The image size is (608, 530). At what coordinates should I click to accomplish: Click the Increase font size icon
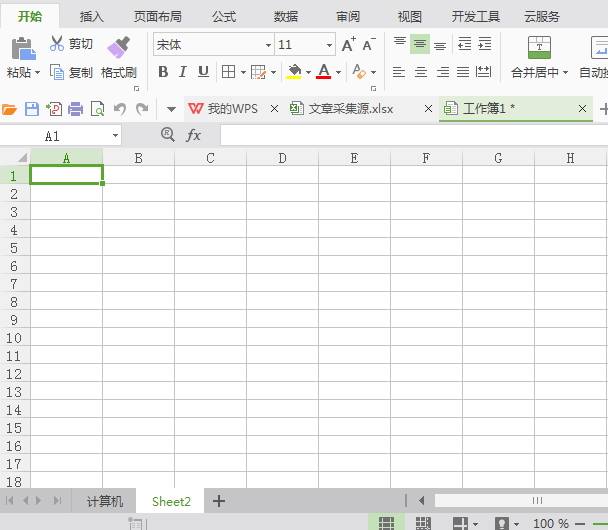[348, 45]
